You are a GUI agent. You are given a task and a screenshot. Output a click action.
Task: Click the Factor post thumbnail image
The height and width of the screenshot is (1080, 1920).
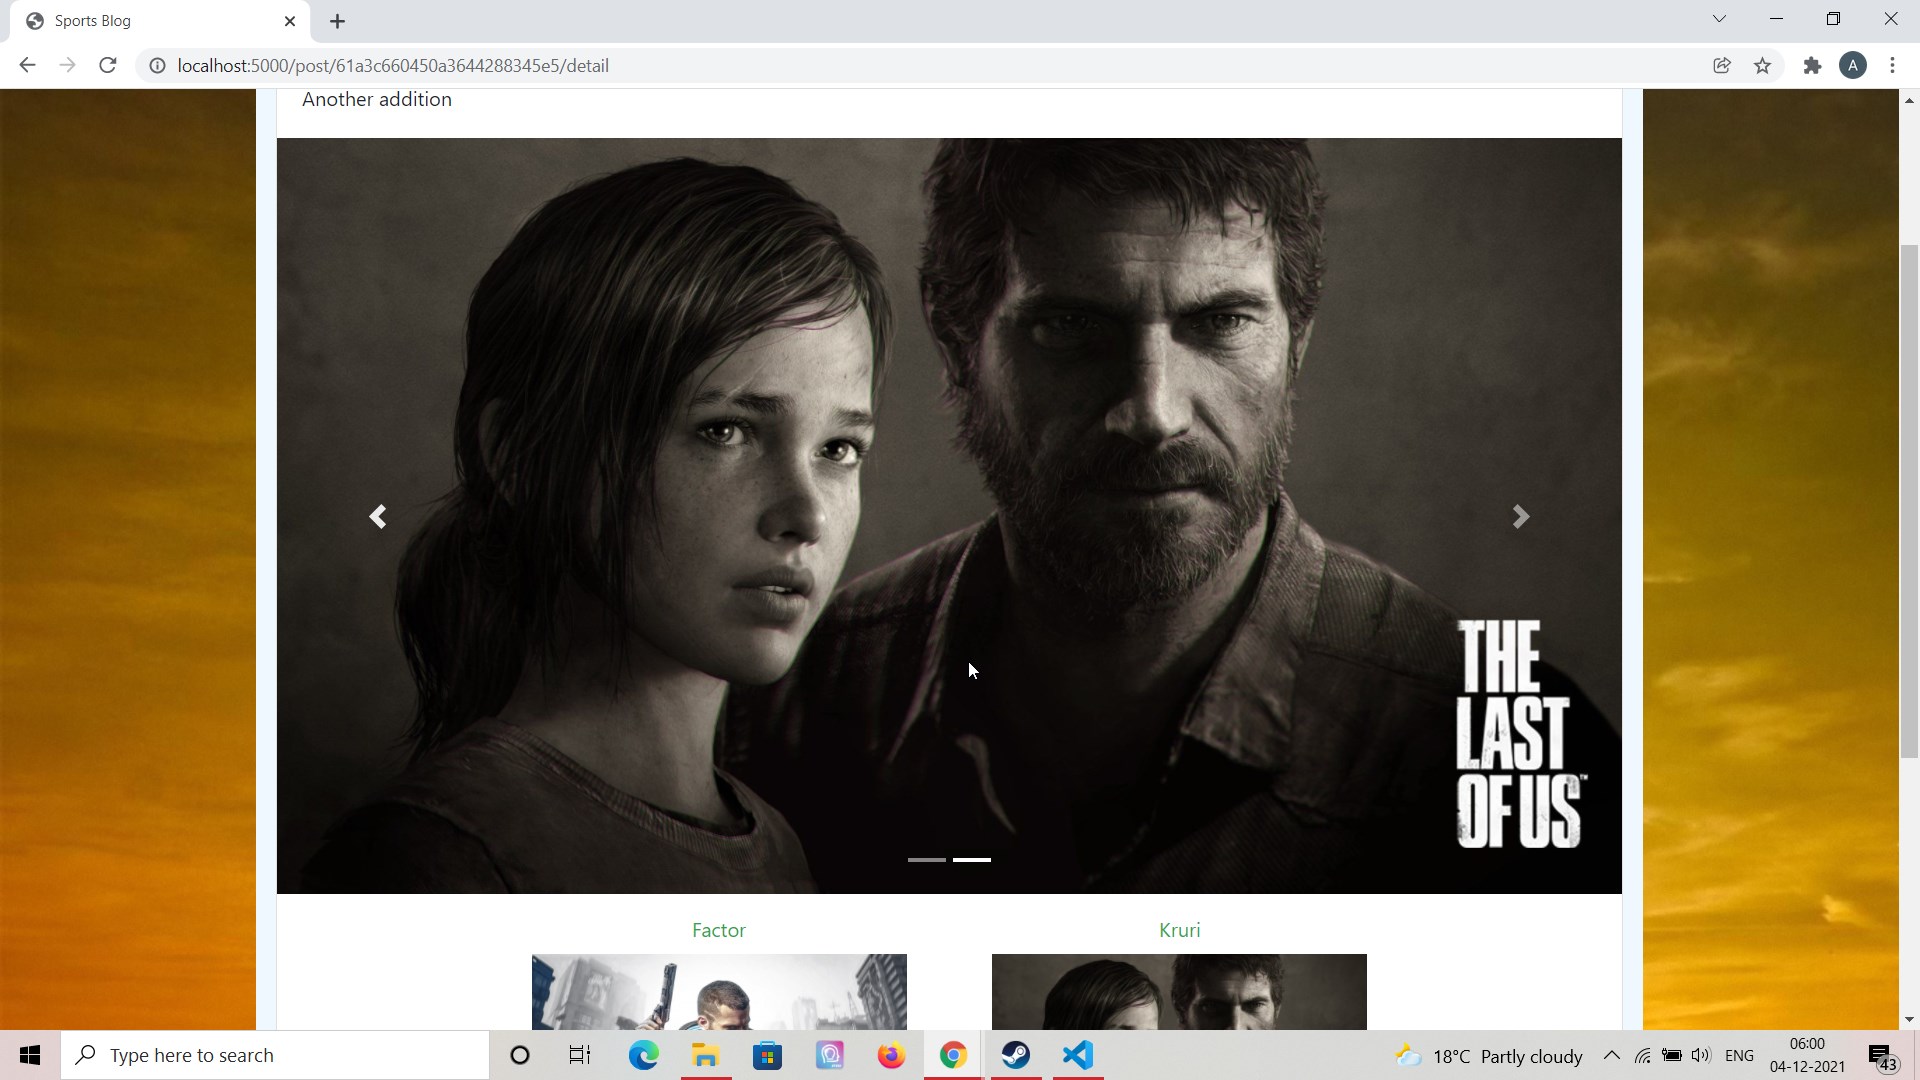coord(719,991)
